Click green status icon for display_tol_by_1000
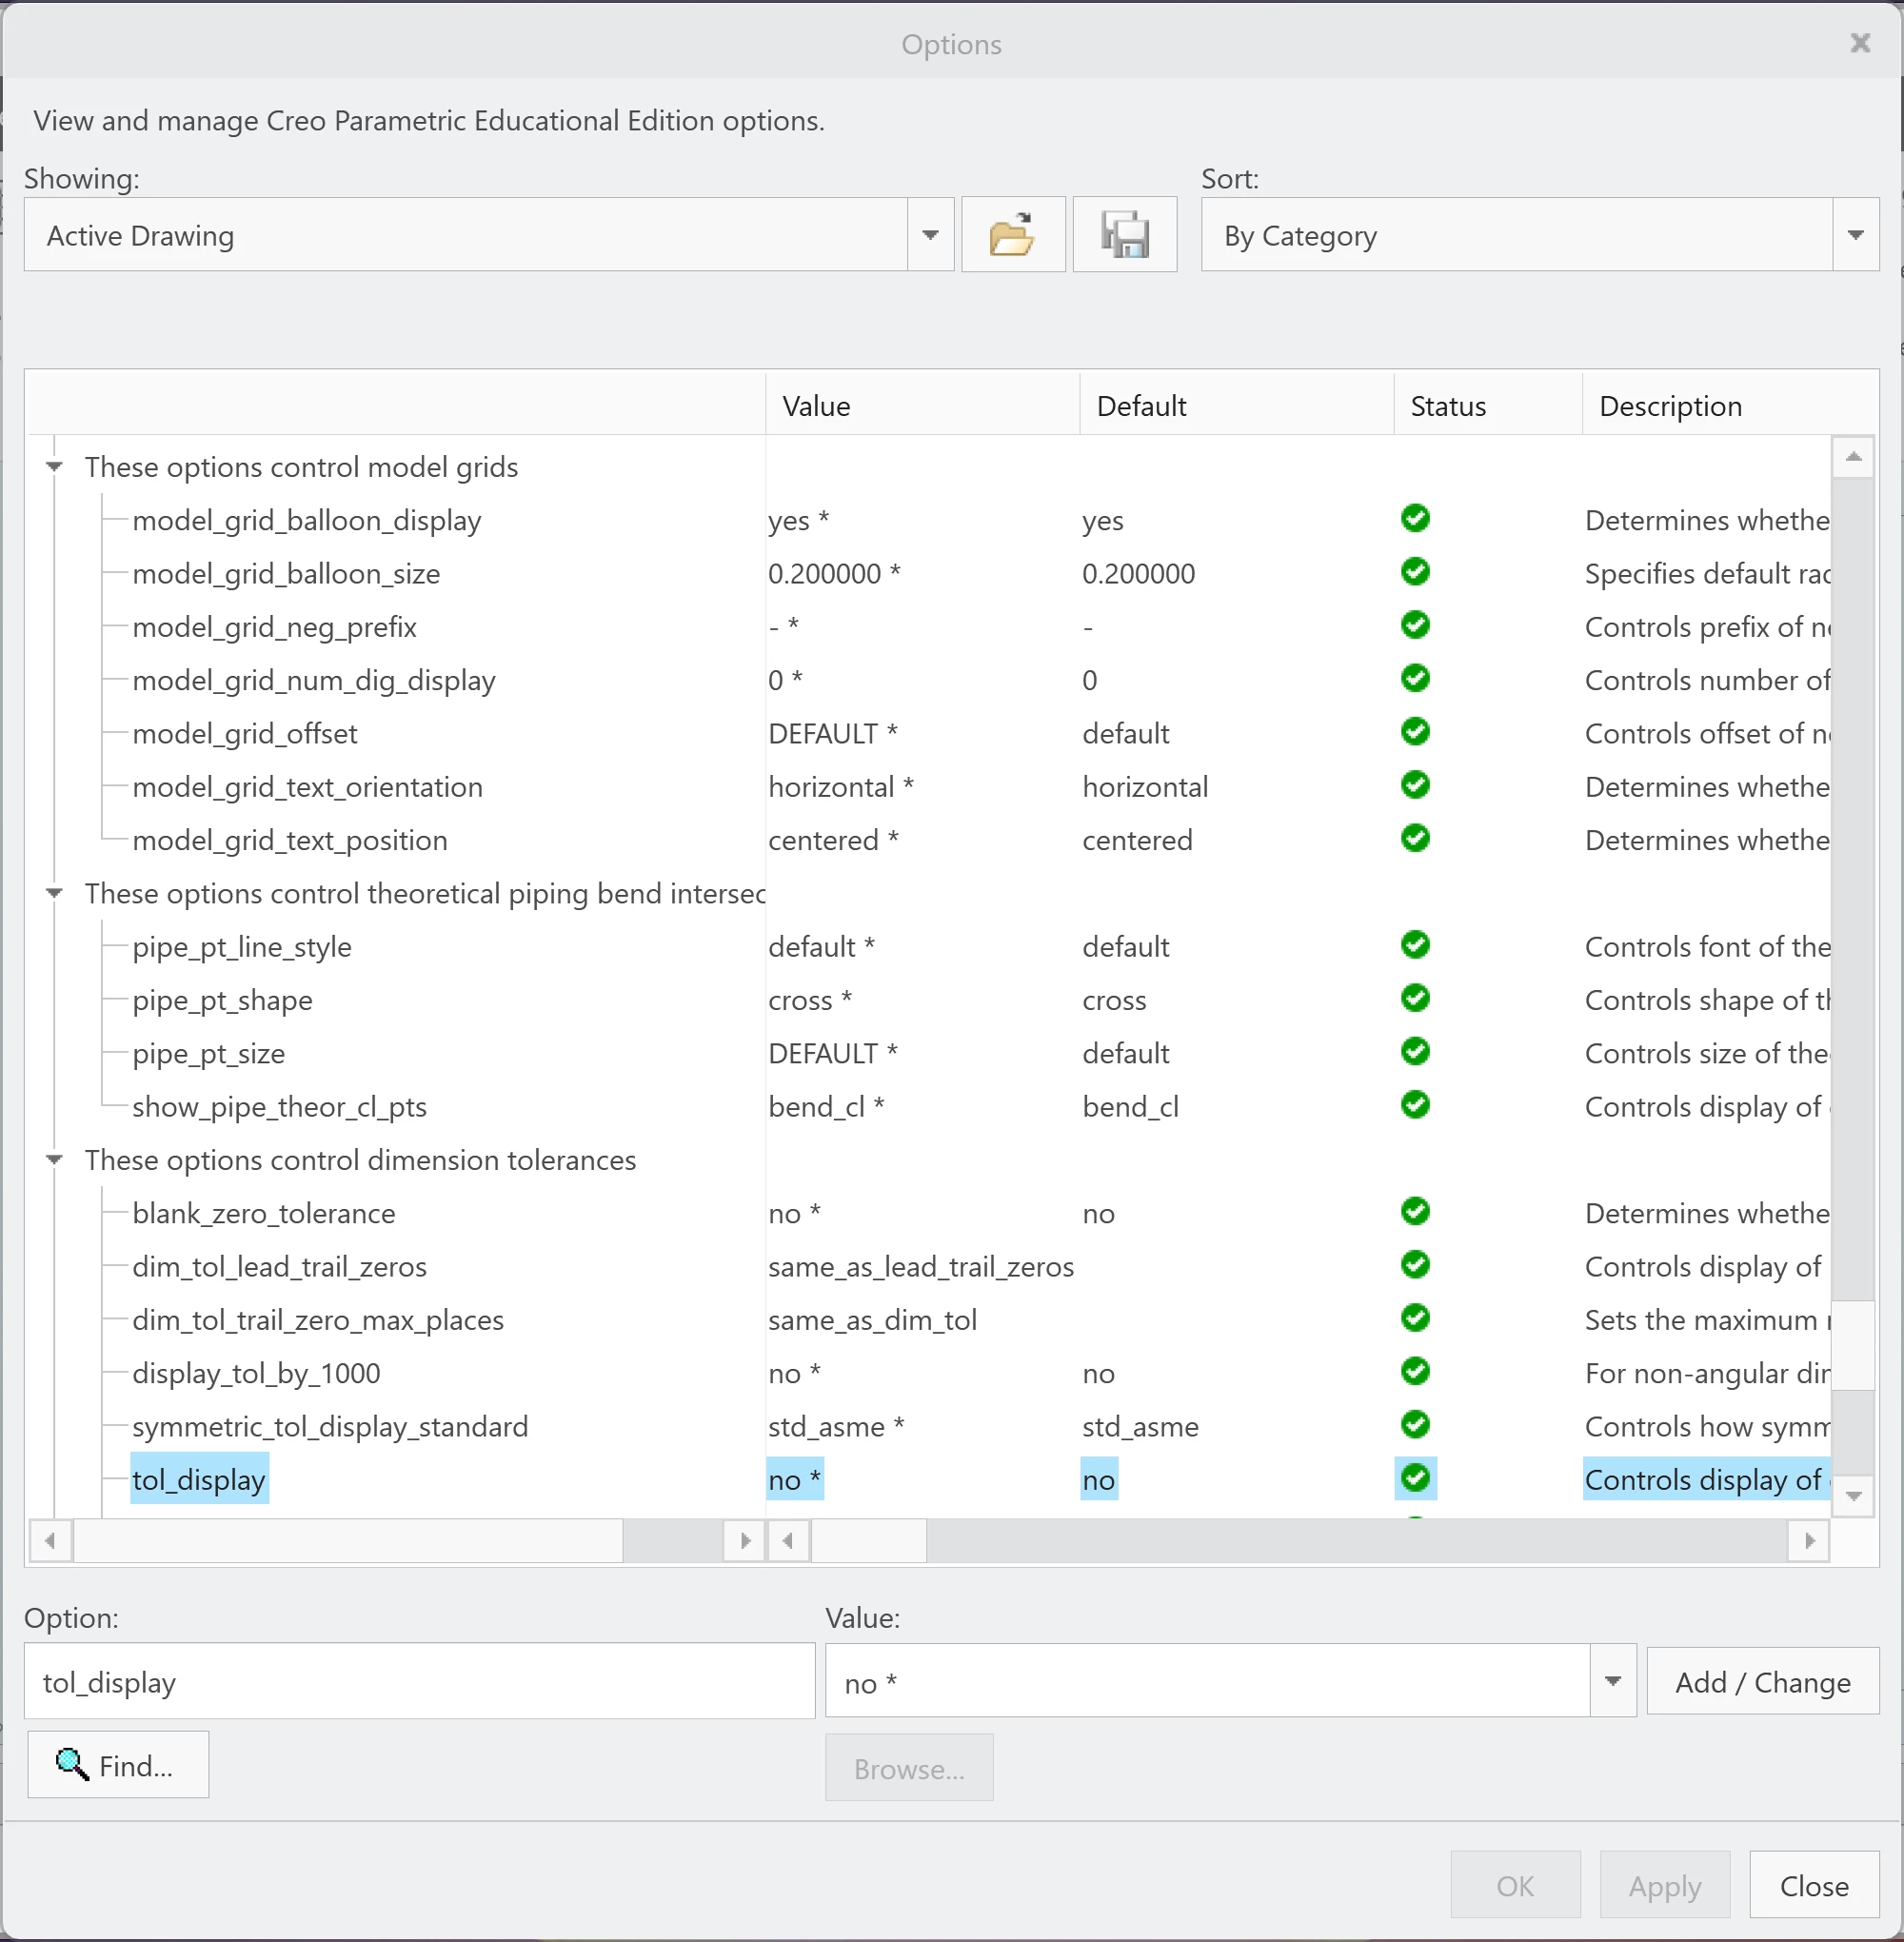 point(1416,1372)
